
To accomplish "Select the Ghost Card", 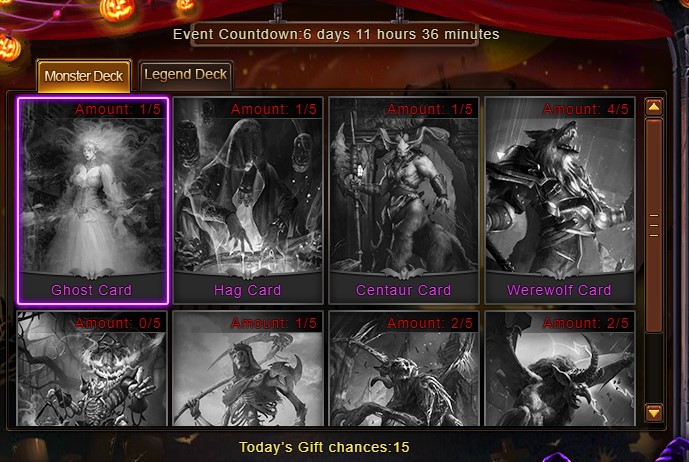I will [93, 201].
